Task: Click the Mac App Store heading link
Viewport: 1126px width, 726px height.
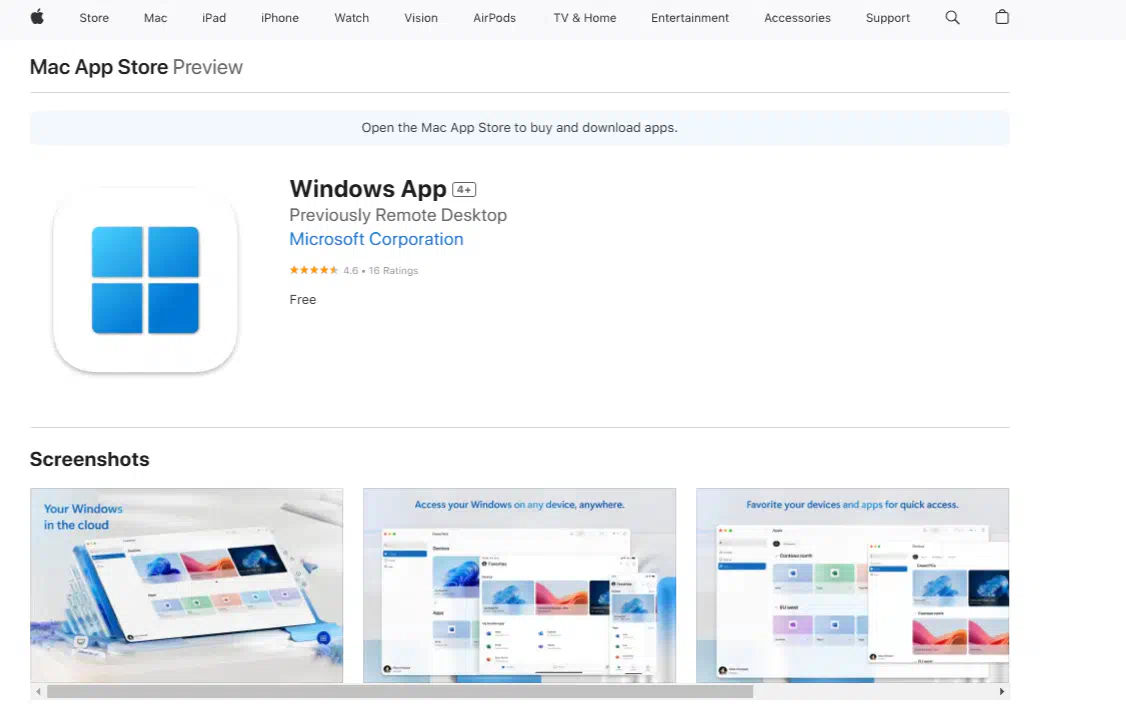Action: (99, 67)
